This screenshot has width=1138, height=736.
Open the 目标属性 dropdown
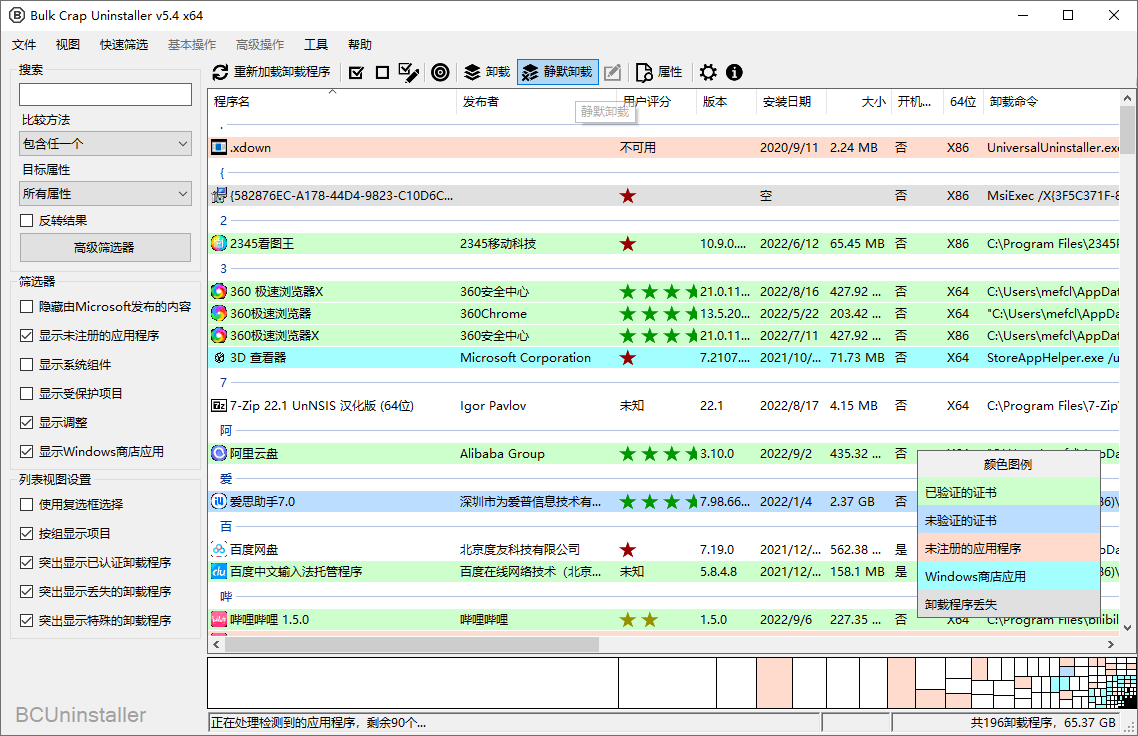pos(104,195)
